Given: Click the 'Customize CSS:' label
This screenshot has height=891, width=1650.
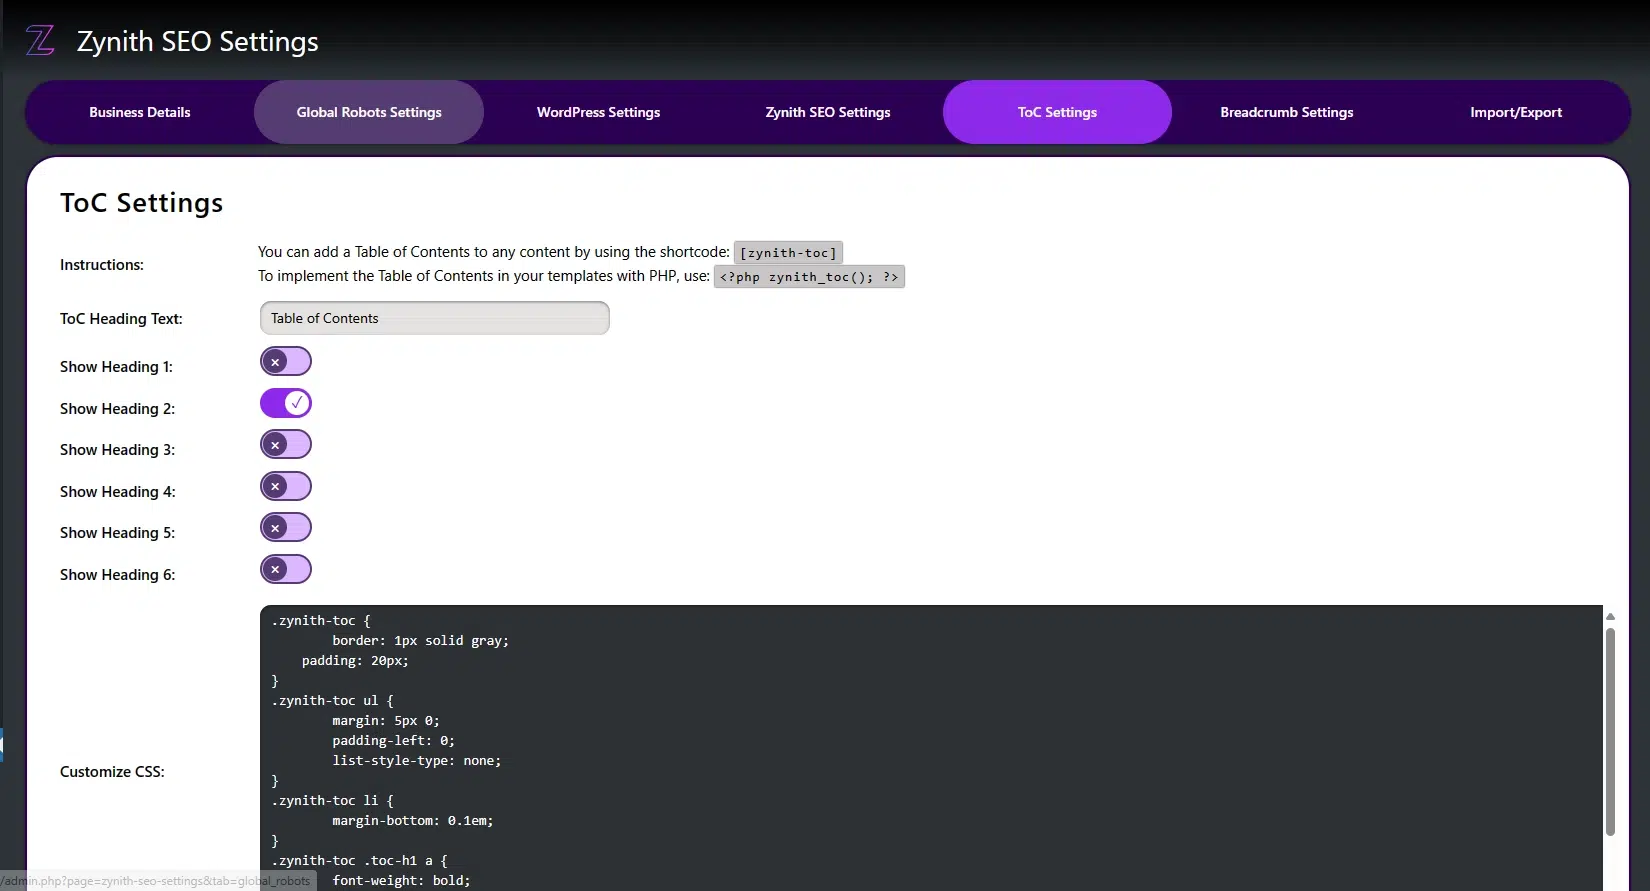Looking at the screenshot, I should click(112, 772).
